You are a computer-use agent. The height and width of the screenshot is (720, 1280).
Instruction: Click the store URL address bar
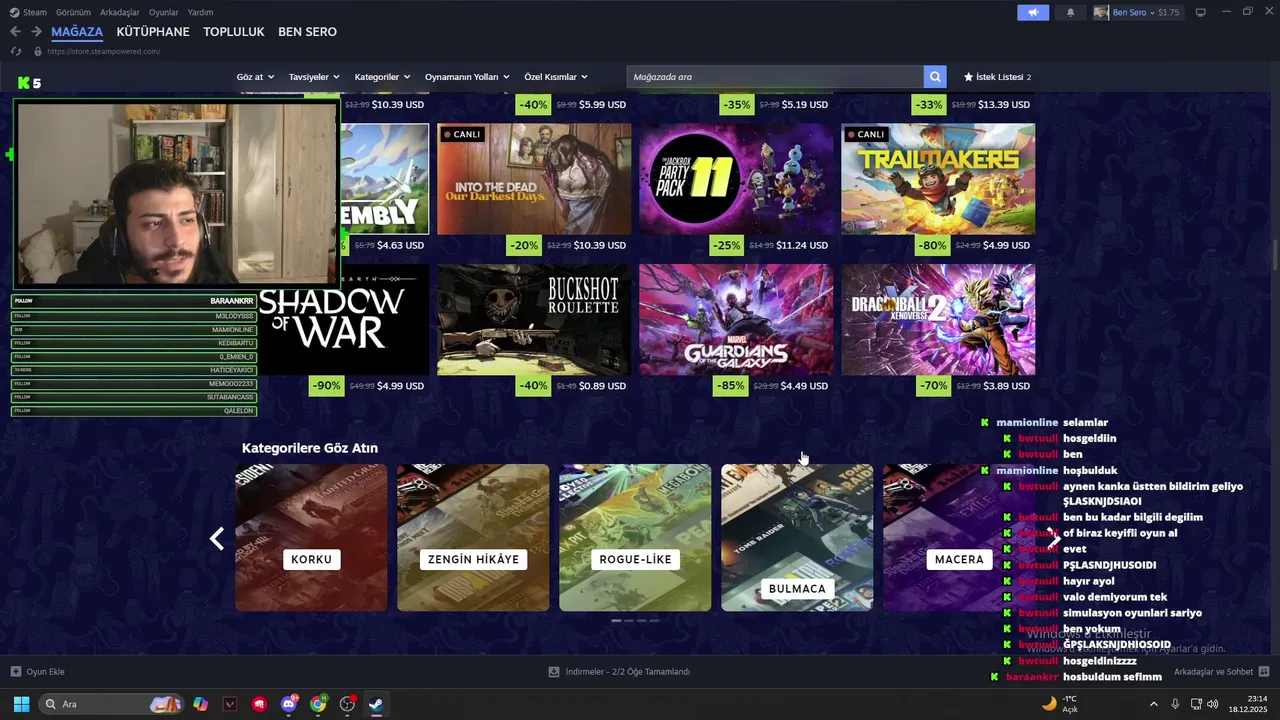click(x=104, y=51)
